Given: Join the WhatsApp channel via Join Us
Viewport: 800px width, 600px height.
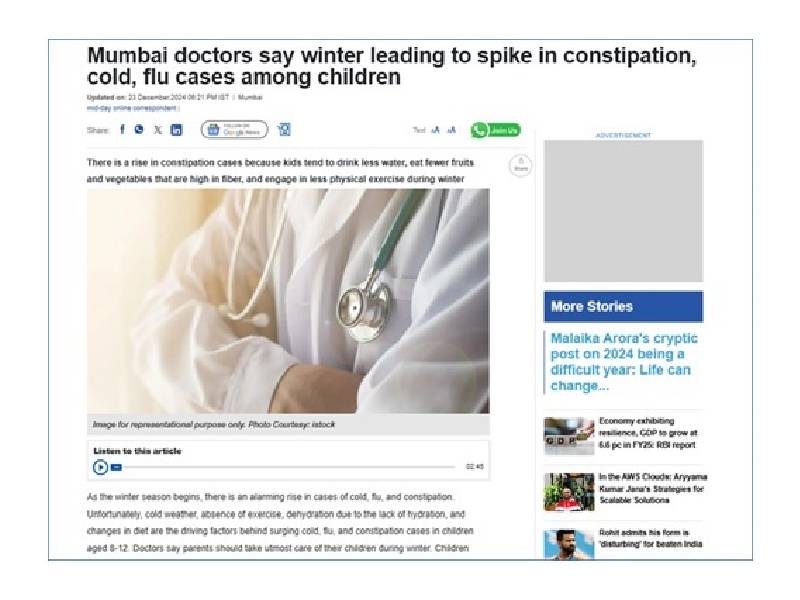Looking at the screenshot, I should click(495, 130).
